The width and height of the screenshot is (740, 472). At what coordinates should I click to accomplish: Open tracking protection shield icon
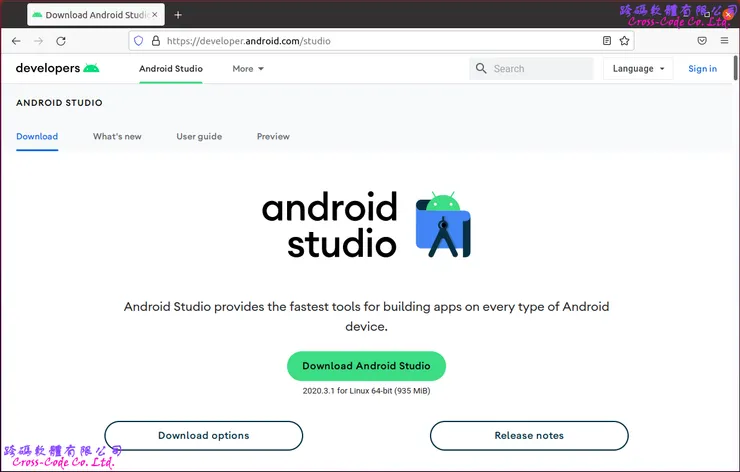coord(138,41)
